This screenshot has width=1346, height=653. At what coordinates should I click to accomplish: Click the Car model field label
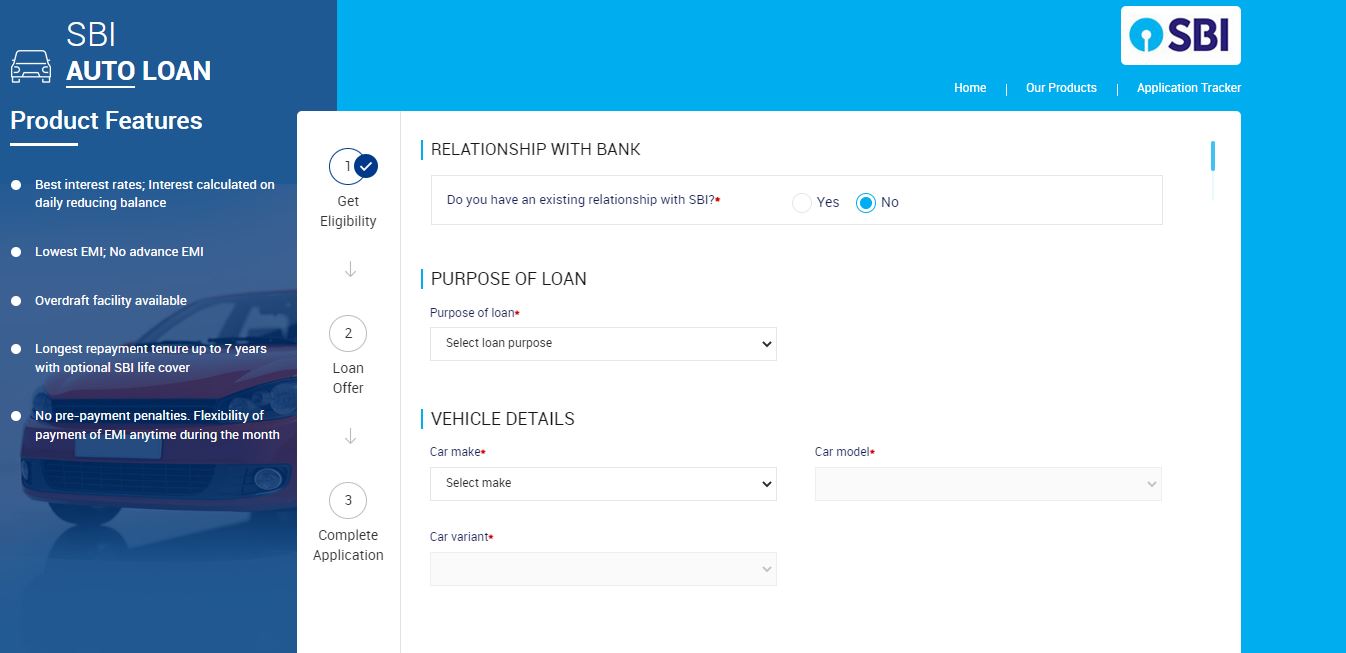tap(844, 452)
